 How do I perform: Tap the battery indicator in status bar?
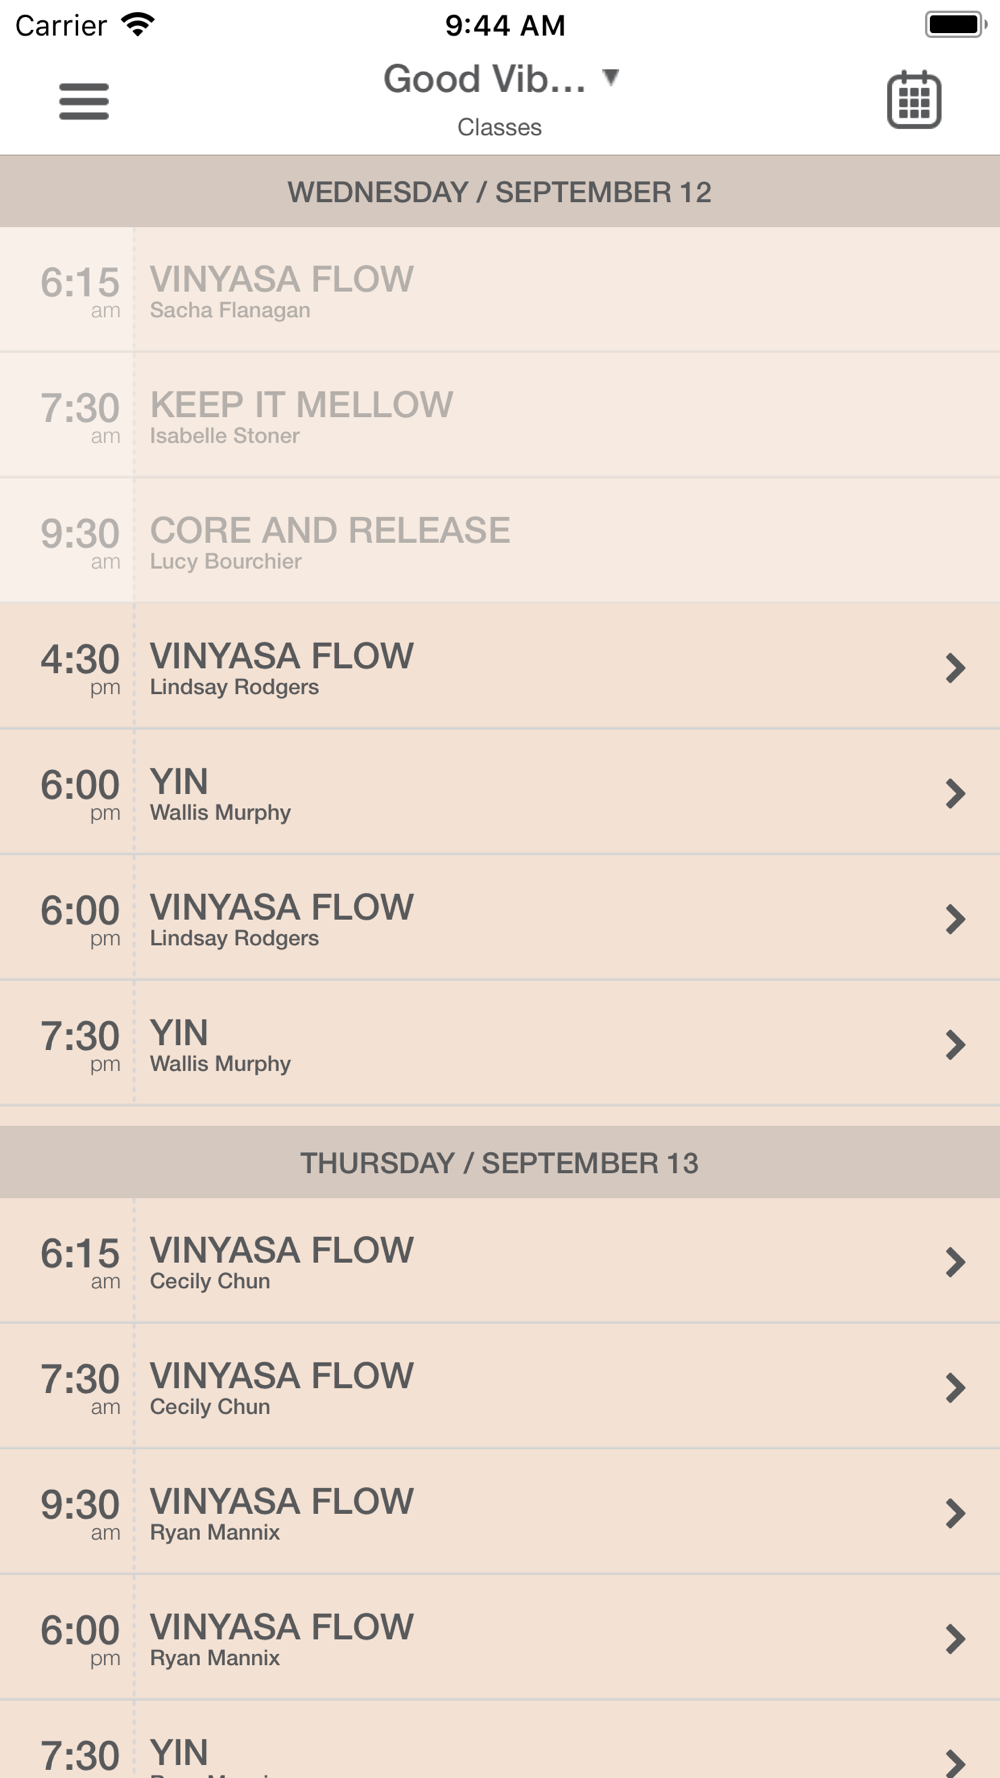(955, 24)
